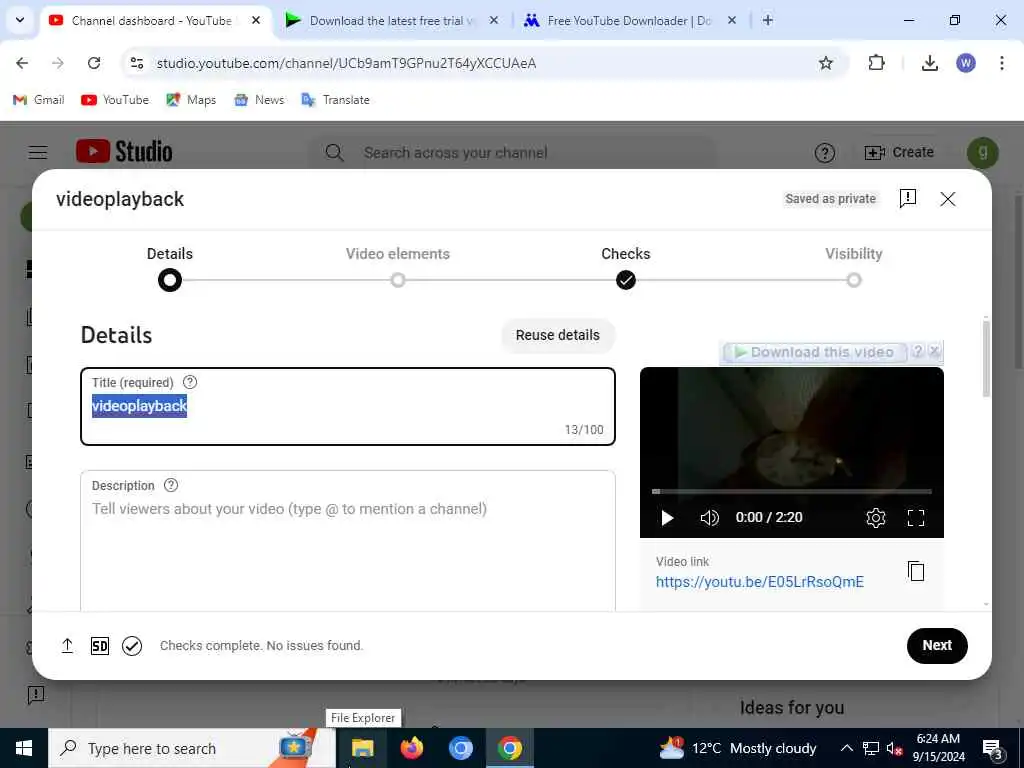Click the Create button
1024x768 pixels.
tap(899, 152)
